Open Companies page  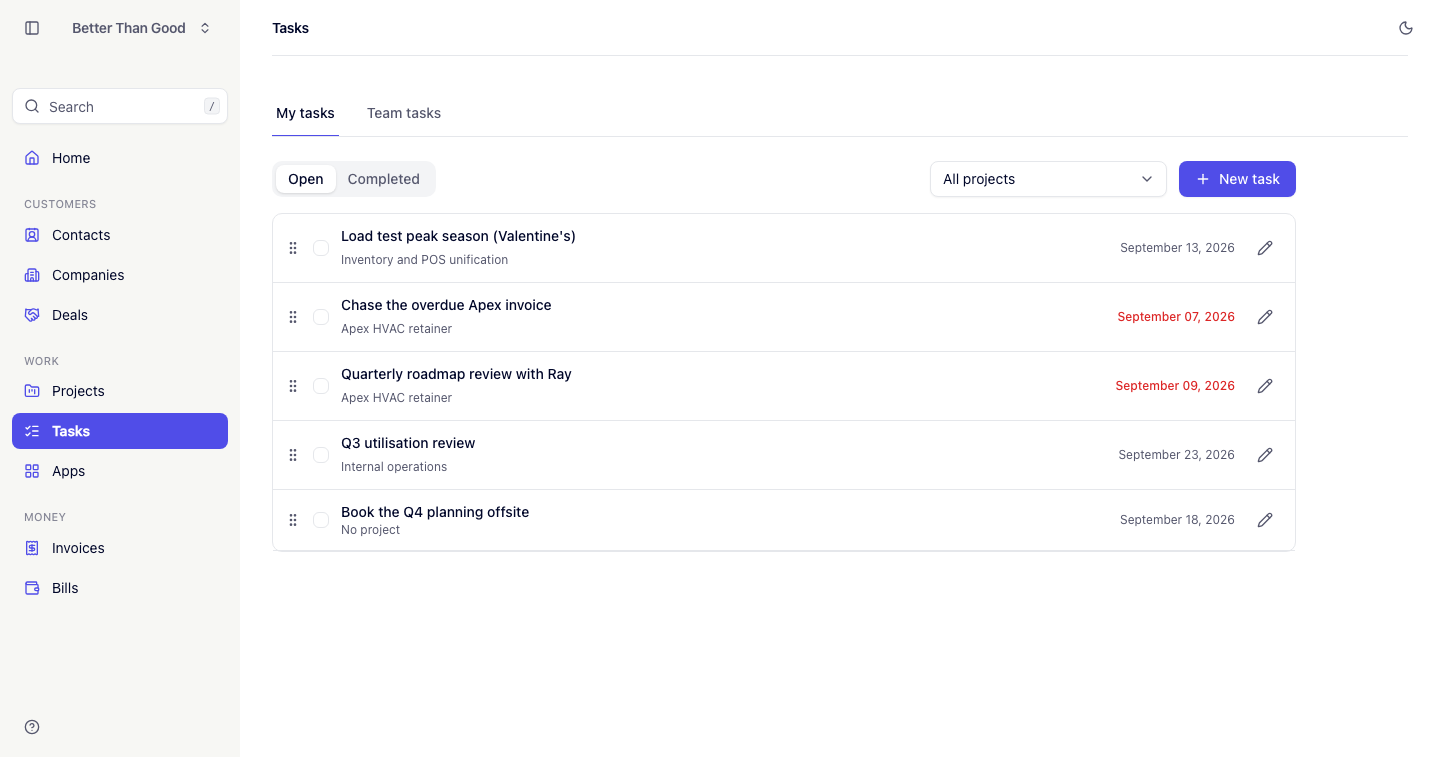[120, 275]
